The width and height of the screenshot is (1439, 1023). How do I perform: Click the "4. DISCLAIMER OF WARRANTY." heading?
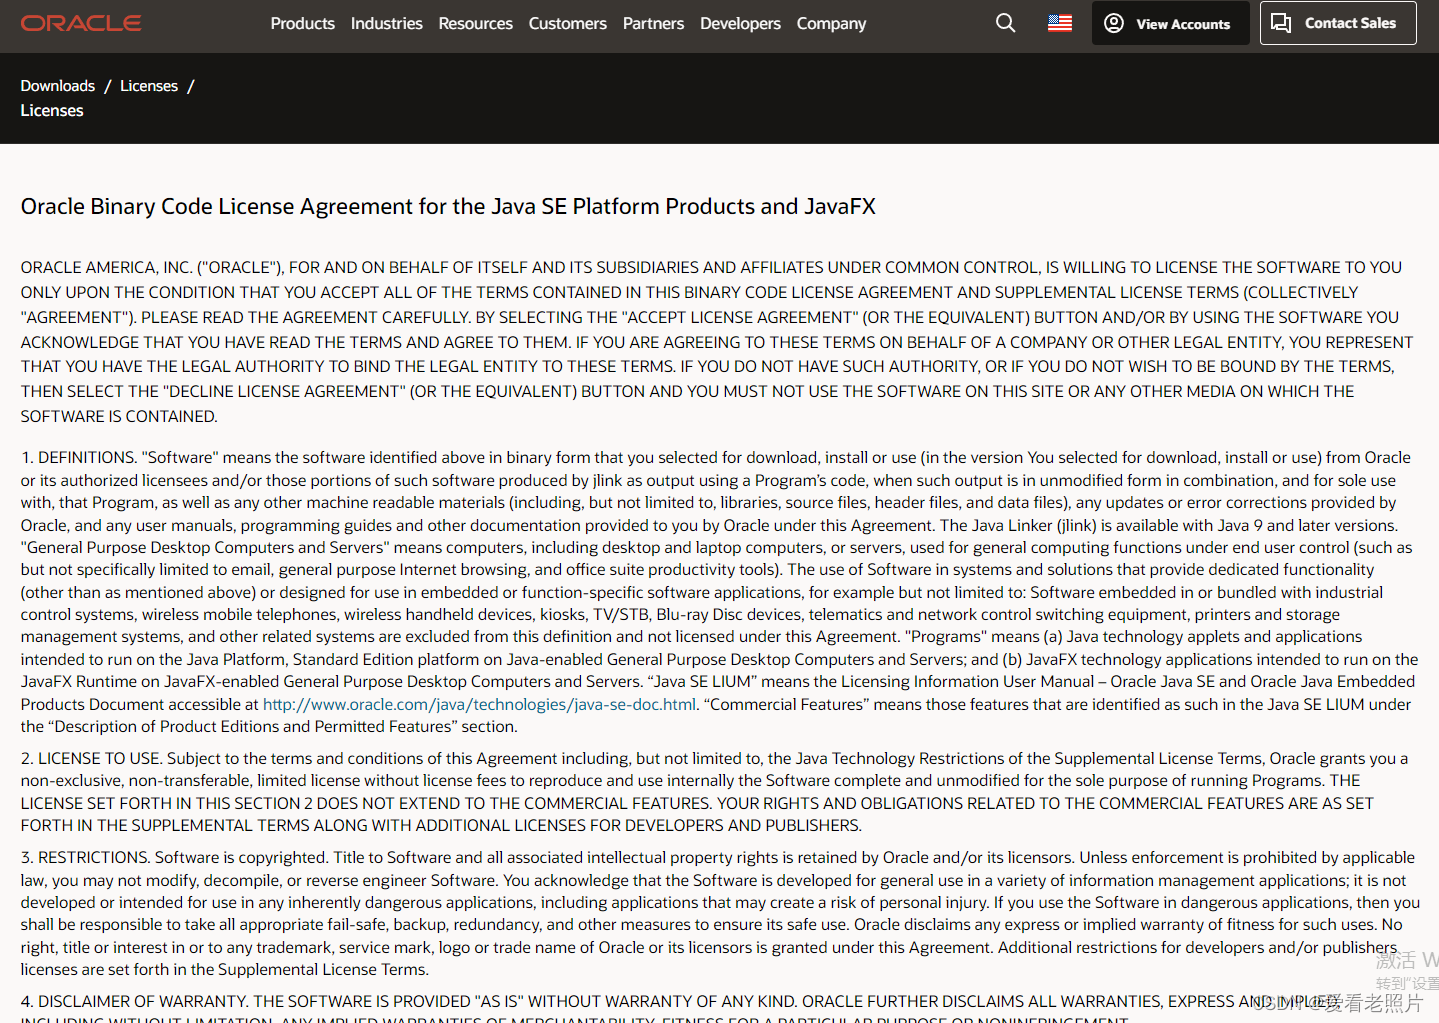135,1001
